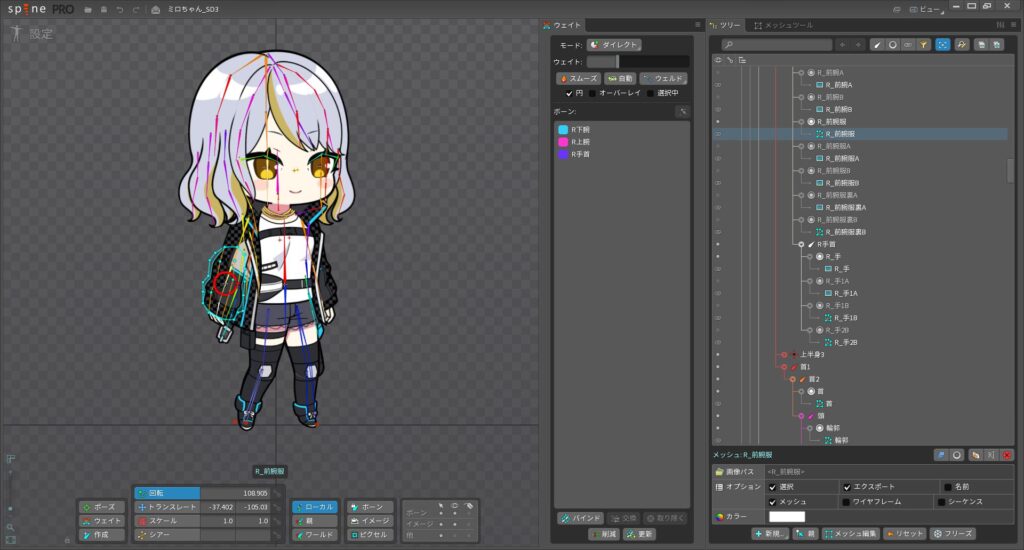Open project with the folder icon
The width and height of the screenshot is (1024, 550).
(x=88, y=10)
